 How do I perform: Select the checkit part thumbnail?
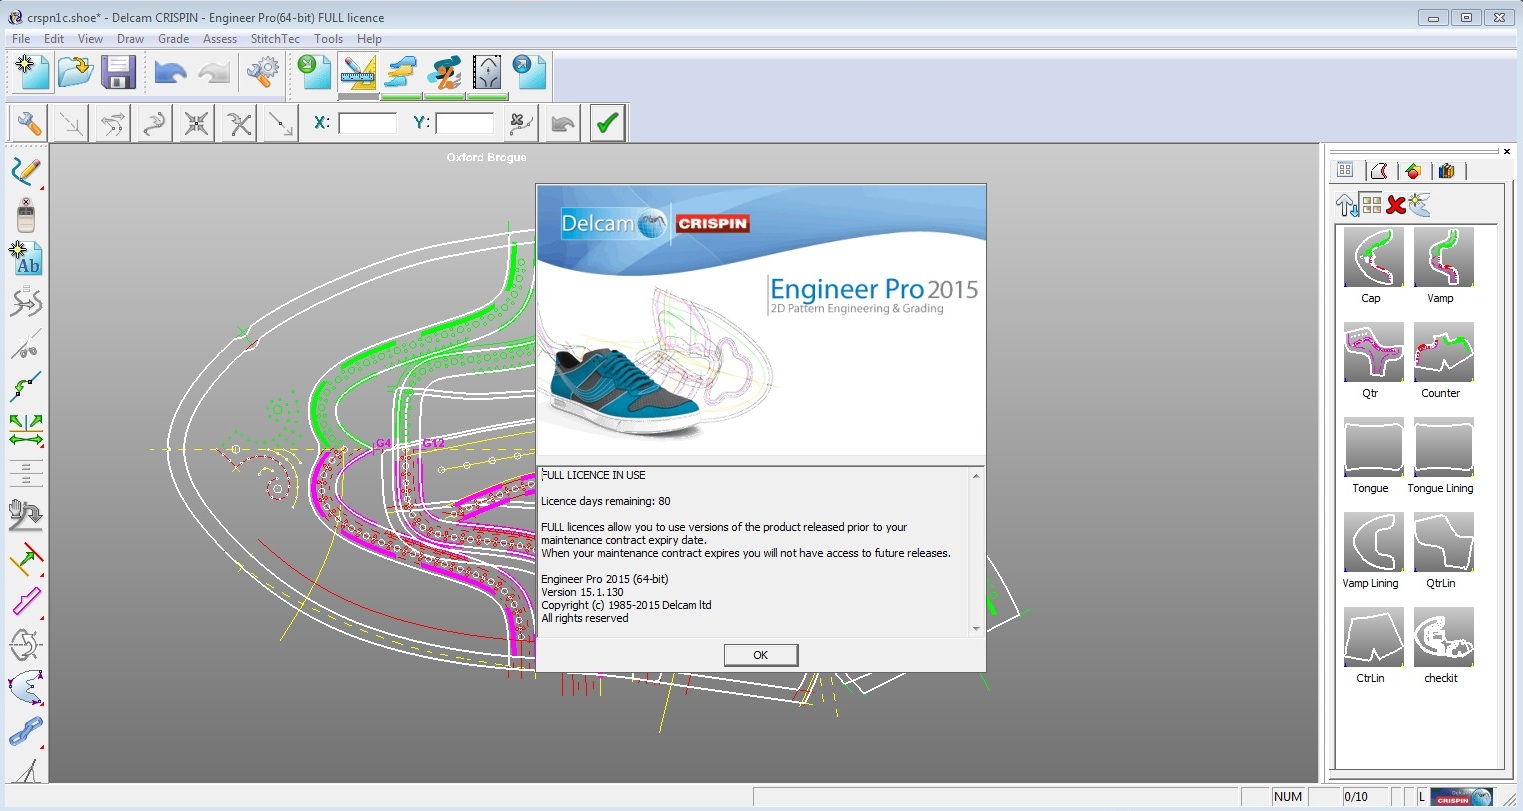point(1443,637)
